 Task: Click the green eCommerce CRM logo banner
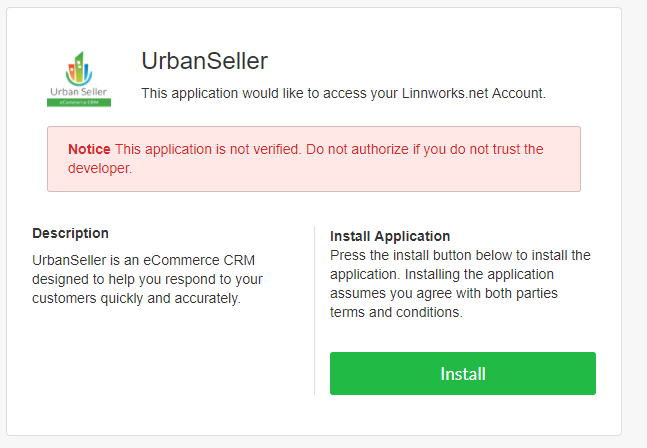pyautogui.click(x=80, y=102)
